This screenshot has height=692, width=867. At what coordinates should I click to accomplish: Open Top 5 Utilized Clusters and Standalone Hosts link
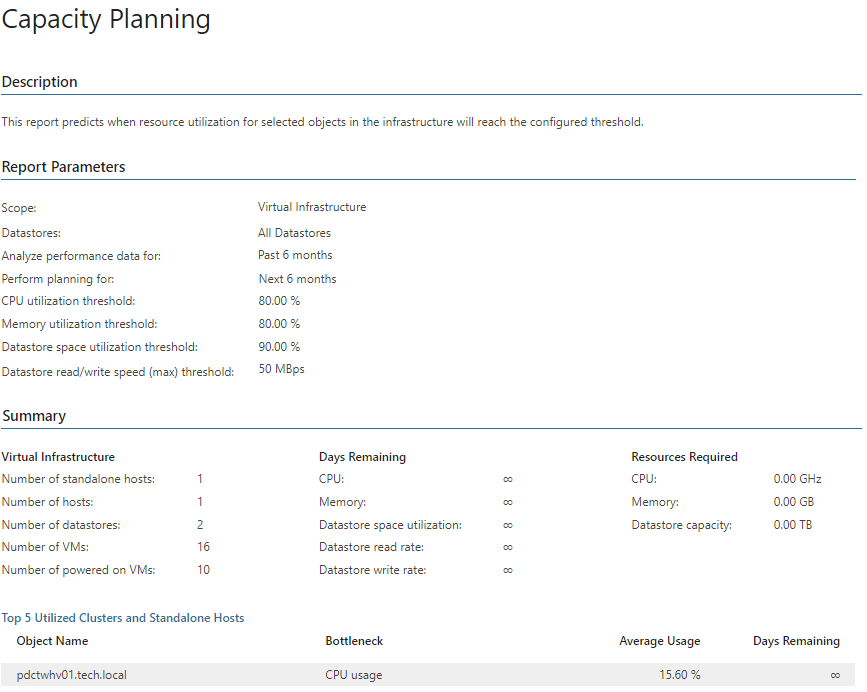[x=123, y=617]
